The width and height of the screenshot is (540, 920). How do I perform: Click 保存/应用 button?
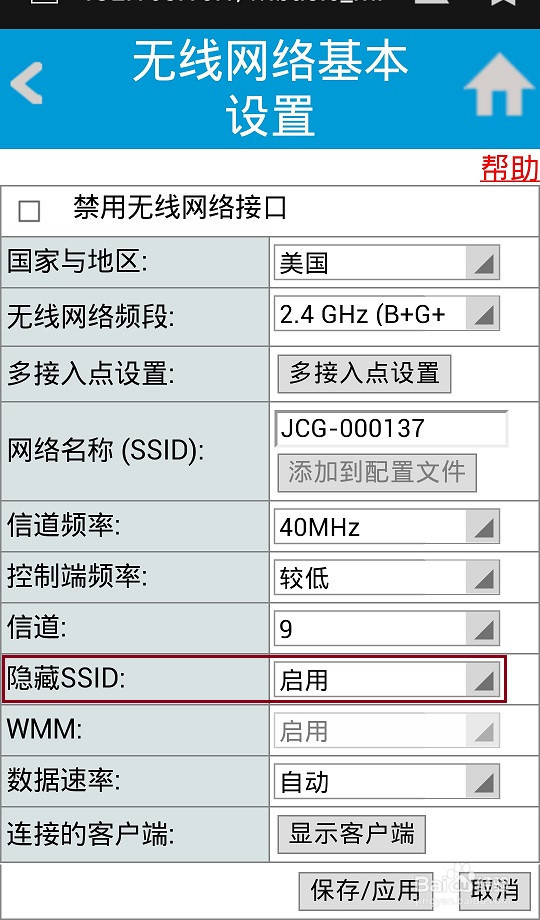(366, 891)
